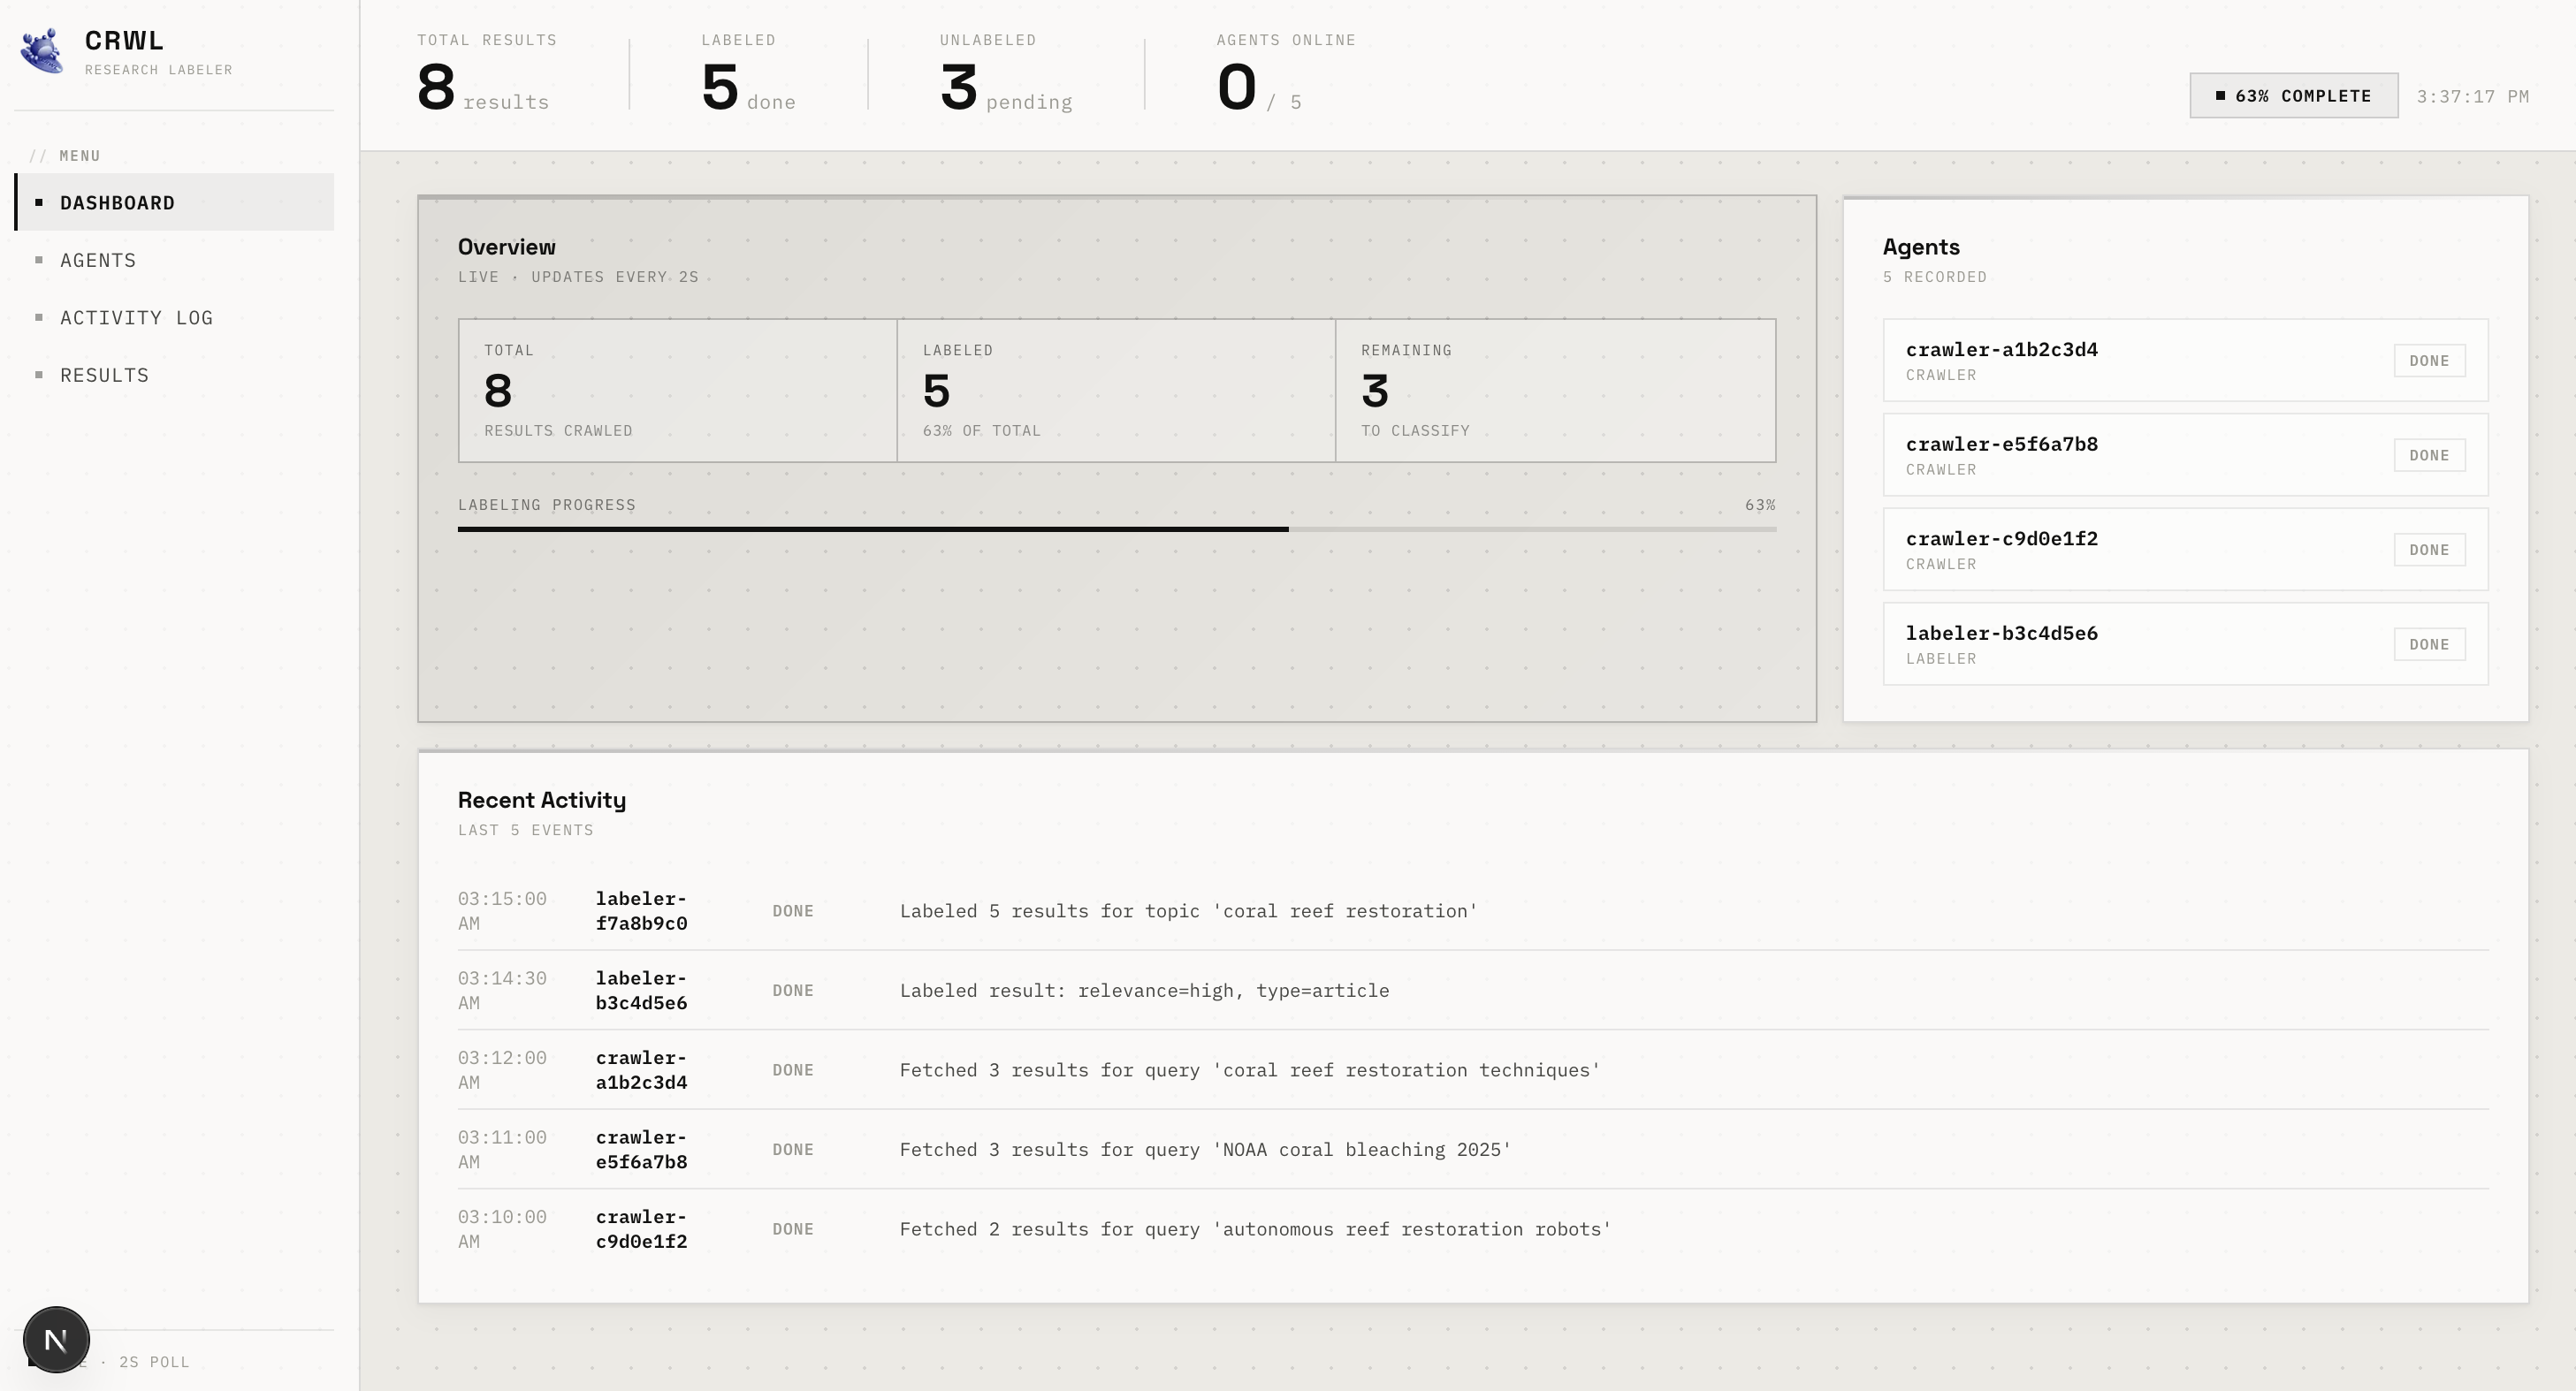The width and height of the screenshot is (2576, 1391).
Task: Click the 63% Complete status badge
Action: [x=2293, y=96]
